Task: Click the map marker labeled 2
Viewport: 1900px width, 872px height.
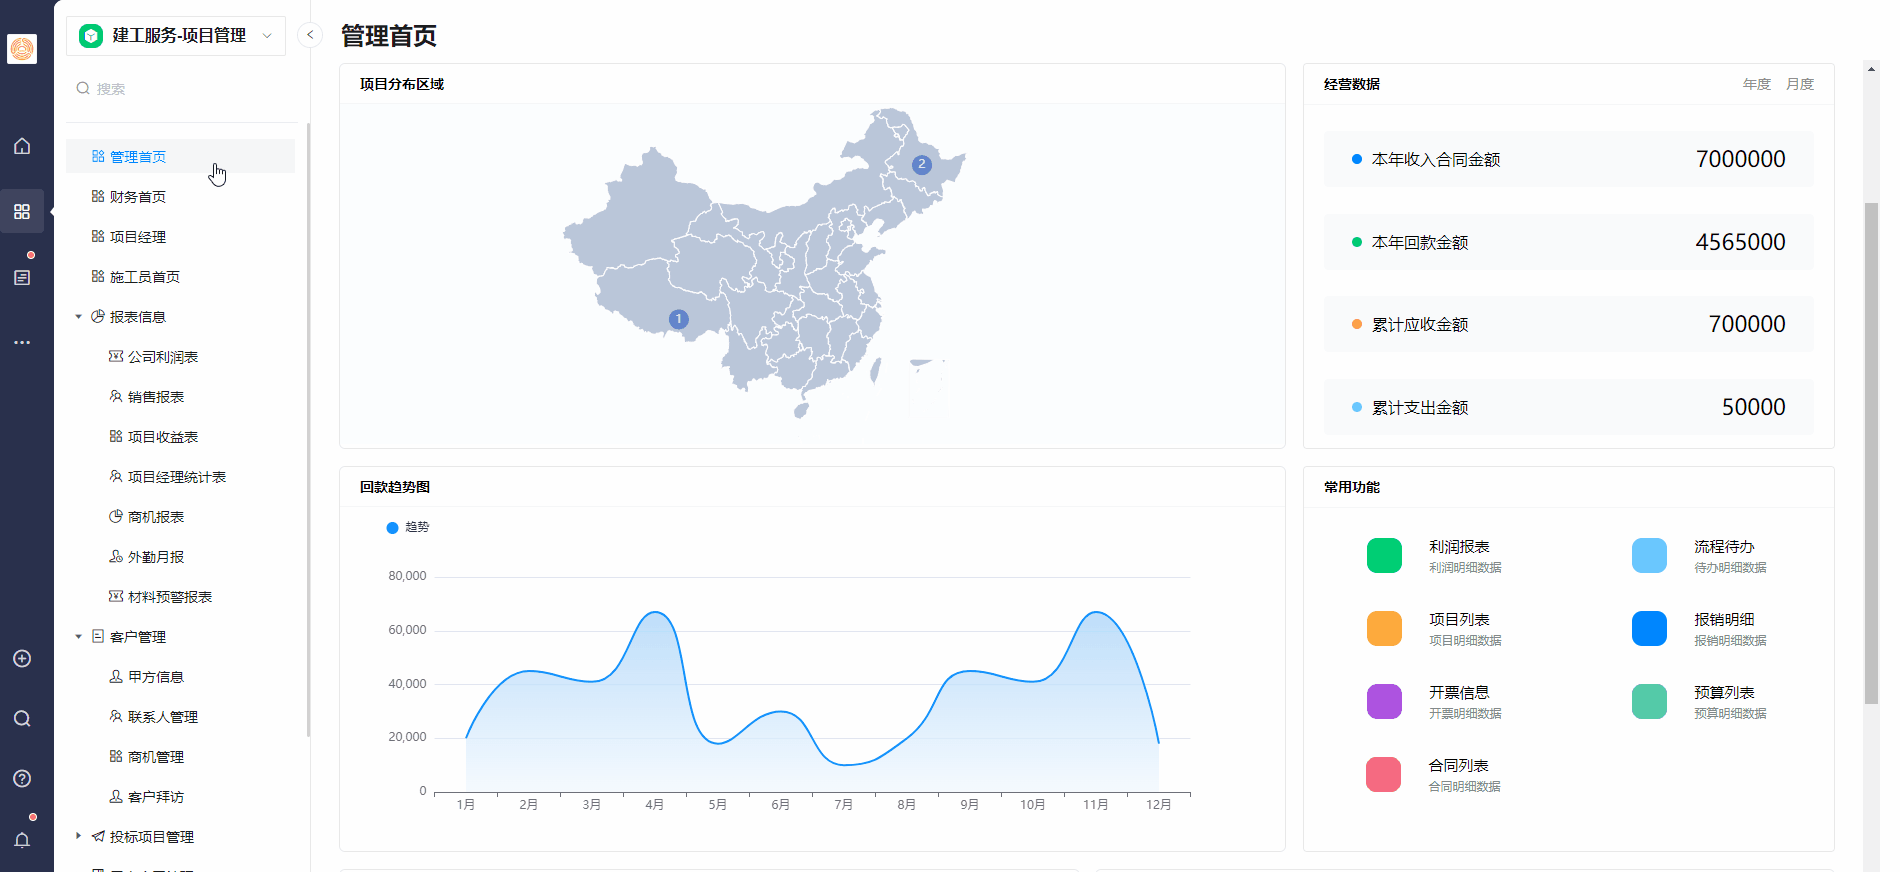Action: point(922,164)
